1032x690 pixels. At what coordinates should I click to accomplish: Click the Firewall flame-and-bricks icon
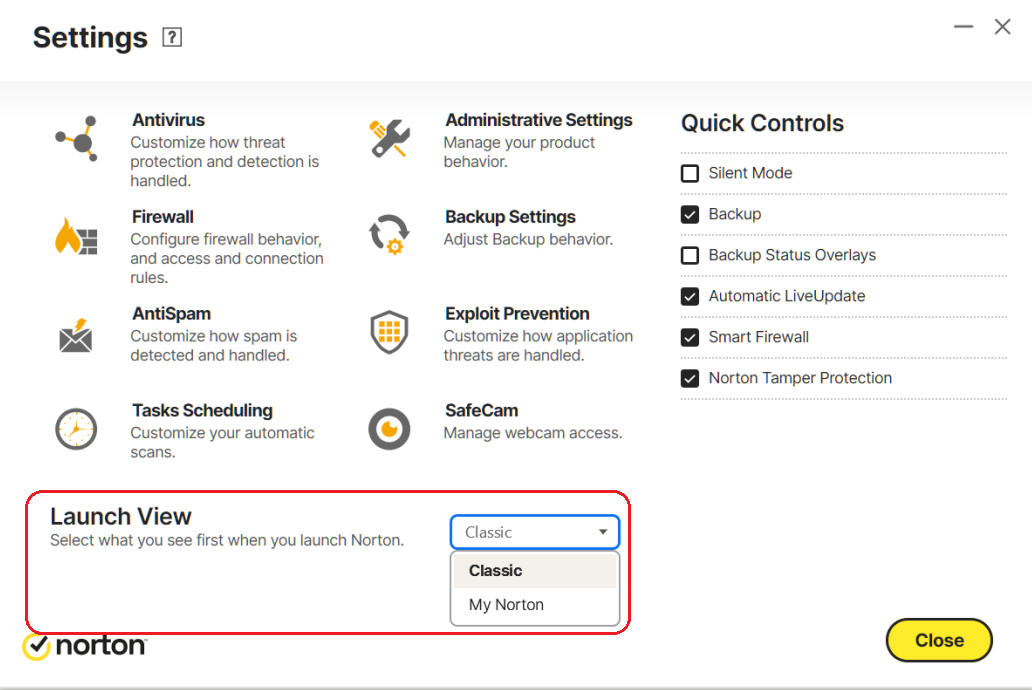click(76, 236)
